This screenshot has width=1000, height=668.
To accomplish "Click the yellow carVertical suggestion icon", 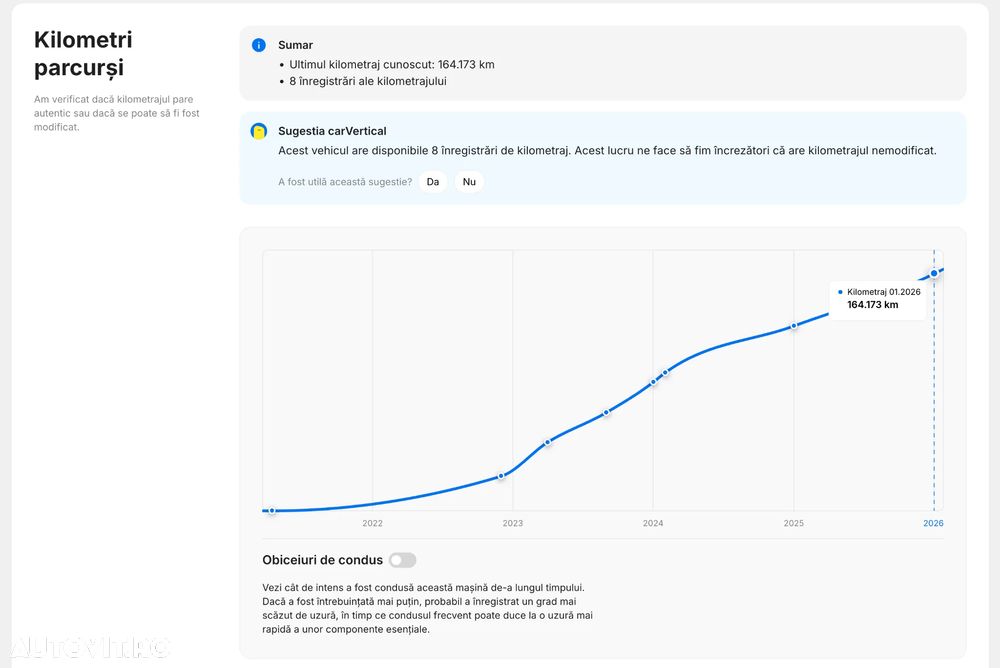I will click(x=259, y=131).
